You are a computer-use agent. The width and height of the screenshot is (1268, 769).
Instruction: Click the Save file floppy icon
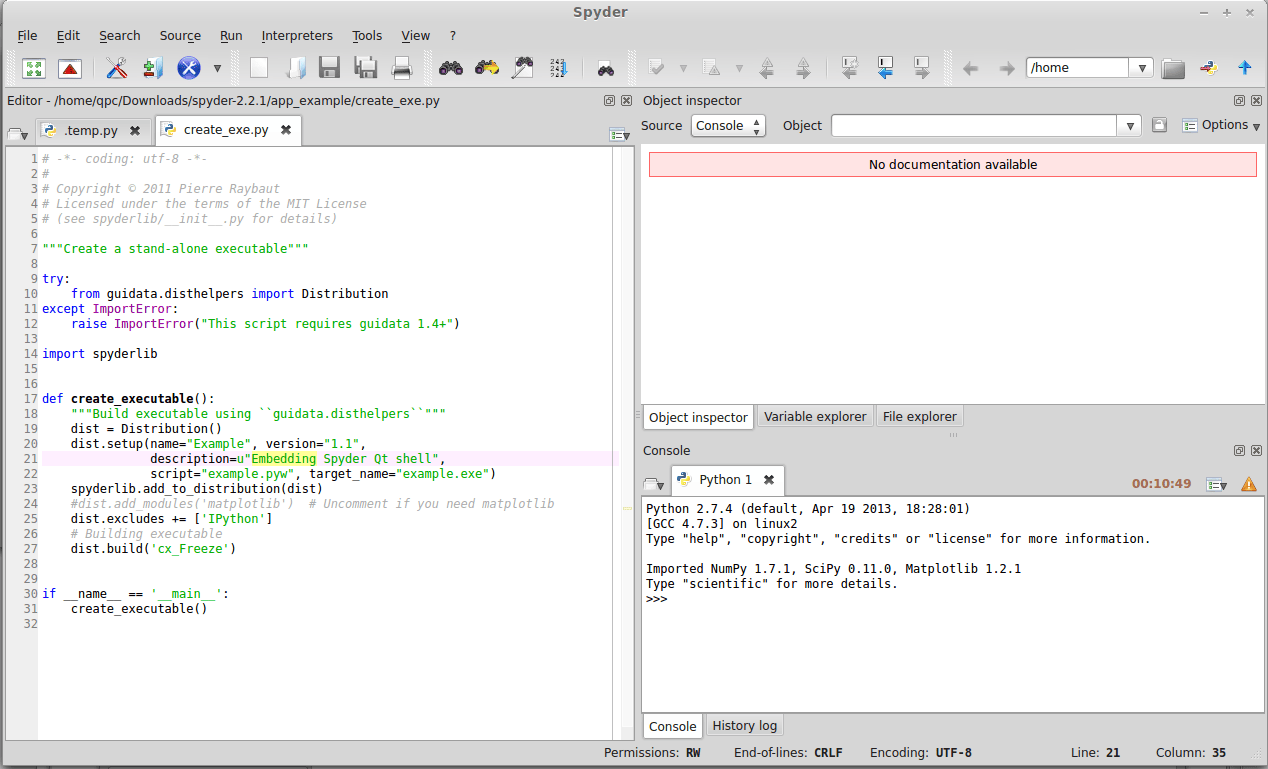pos(330,68)
